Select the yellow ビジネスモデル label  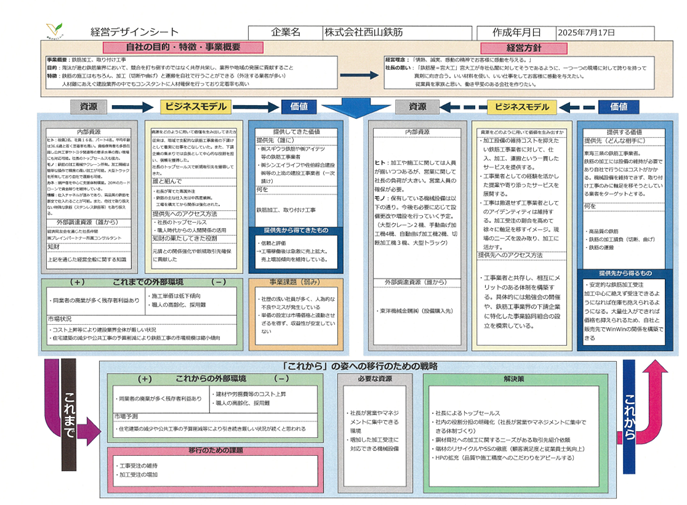coord(191,107)
